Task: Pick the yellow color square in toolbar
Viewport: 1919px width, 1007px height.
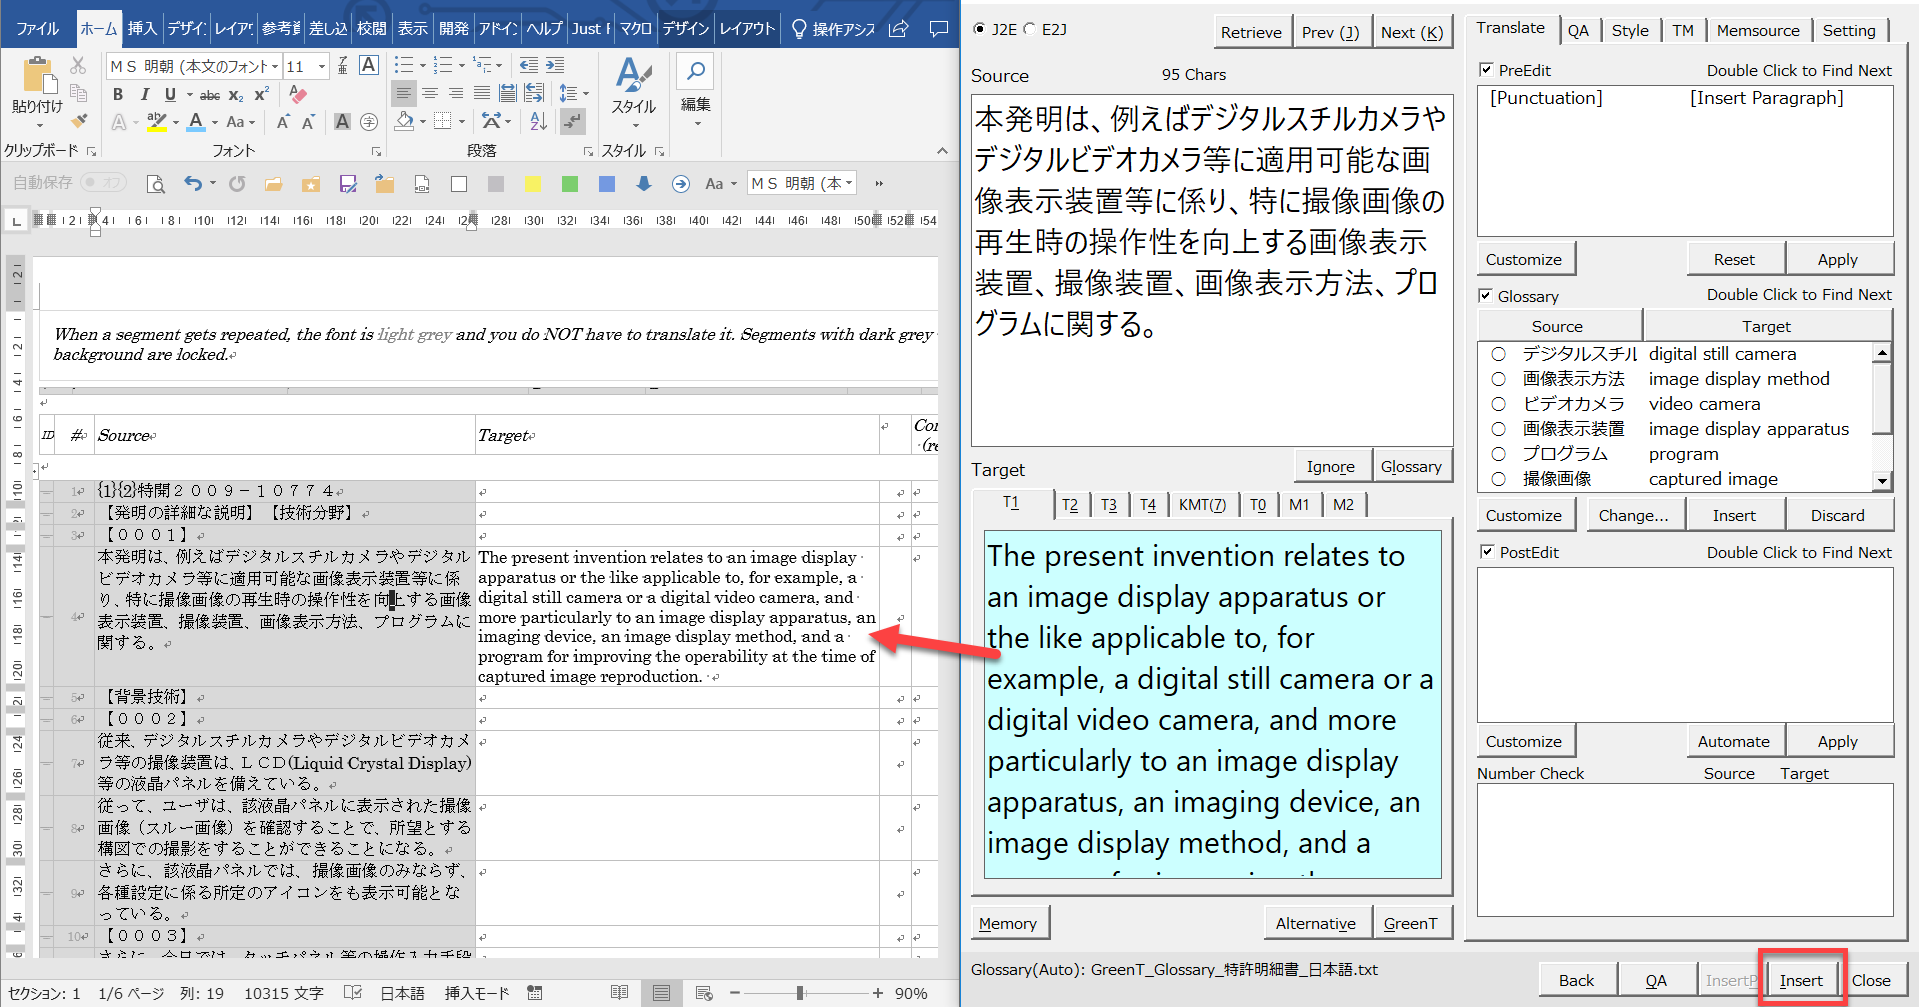Action: 533,184
